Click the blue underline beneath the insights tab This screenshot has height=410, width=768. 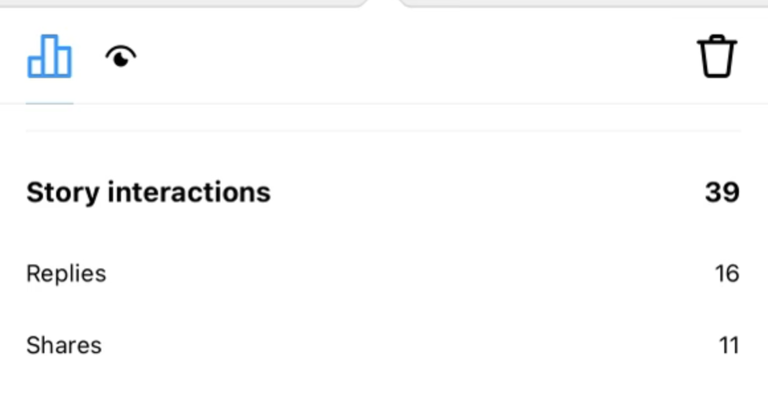49,103
